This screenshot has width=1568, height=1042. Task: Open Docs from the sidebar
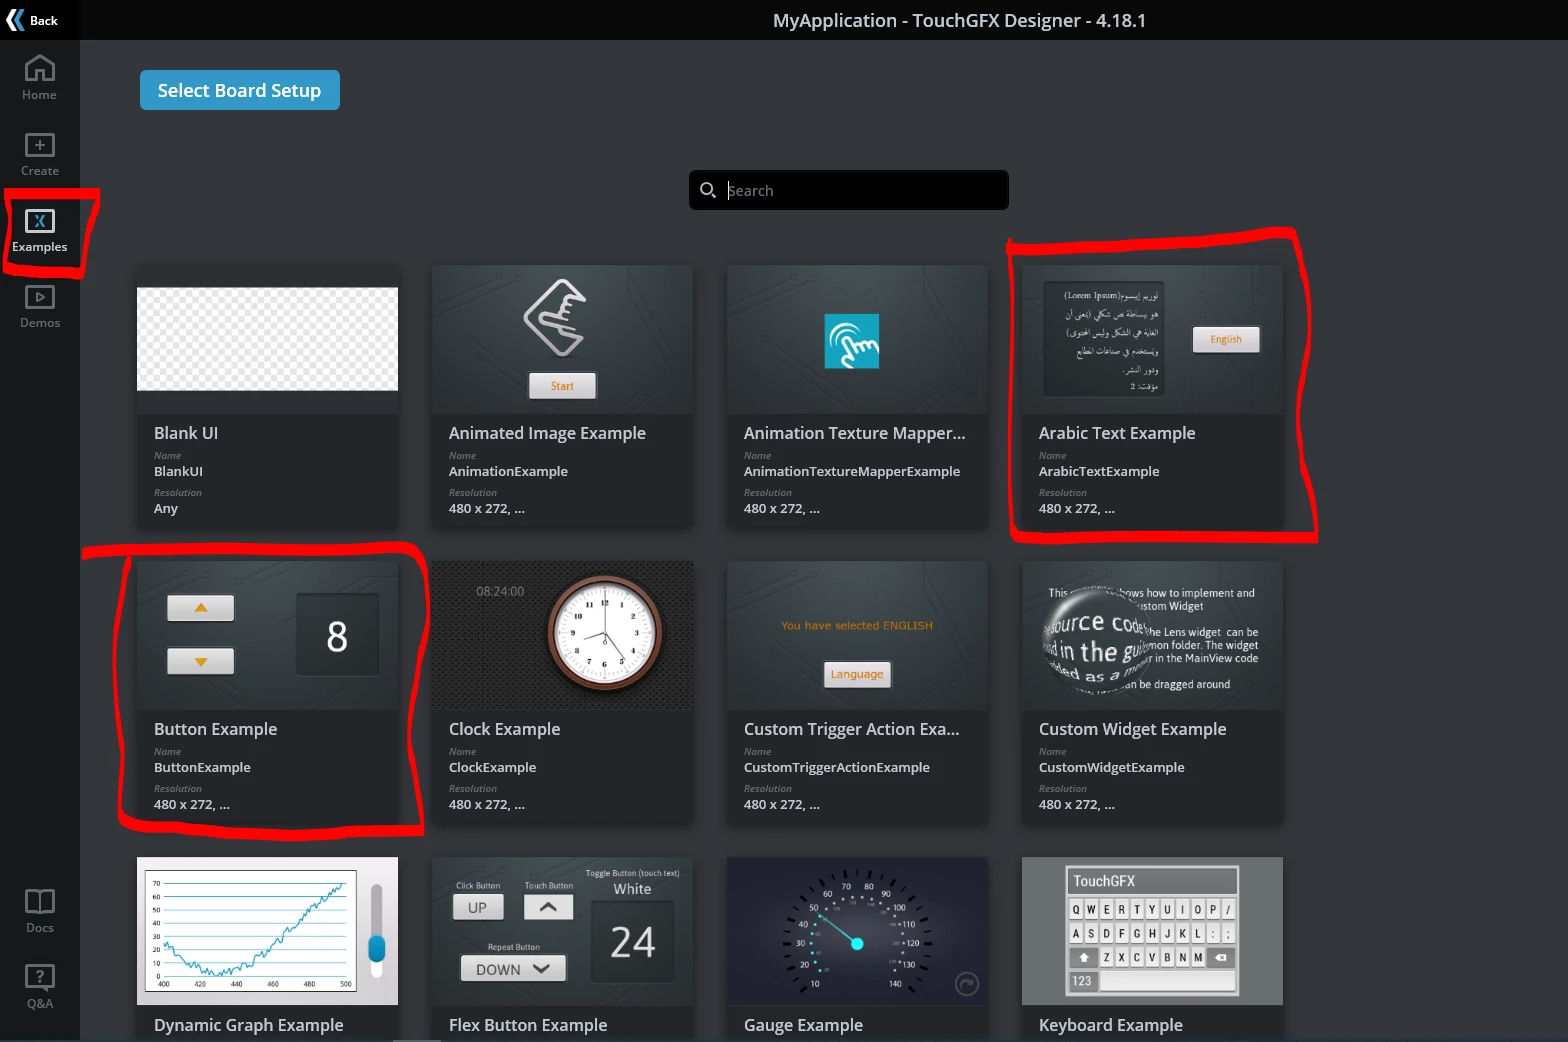coord(40,911)
